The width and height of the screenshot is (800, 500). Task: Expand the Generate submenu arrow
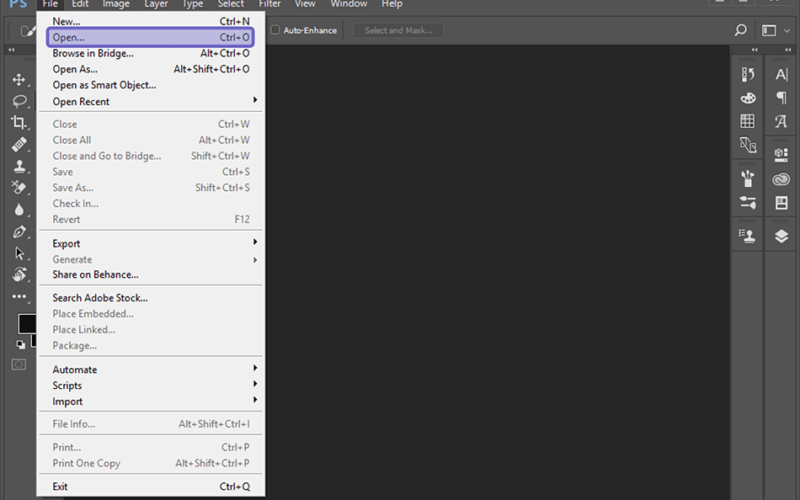[255, 260]
